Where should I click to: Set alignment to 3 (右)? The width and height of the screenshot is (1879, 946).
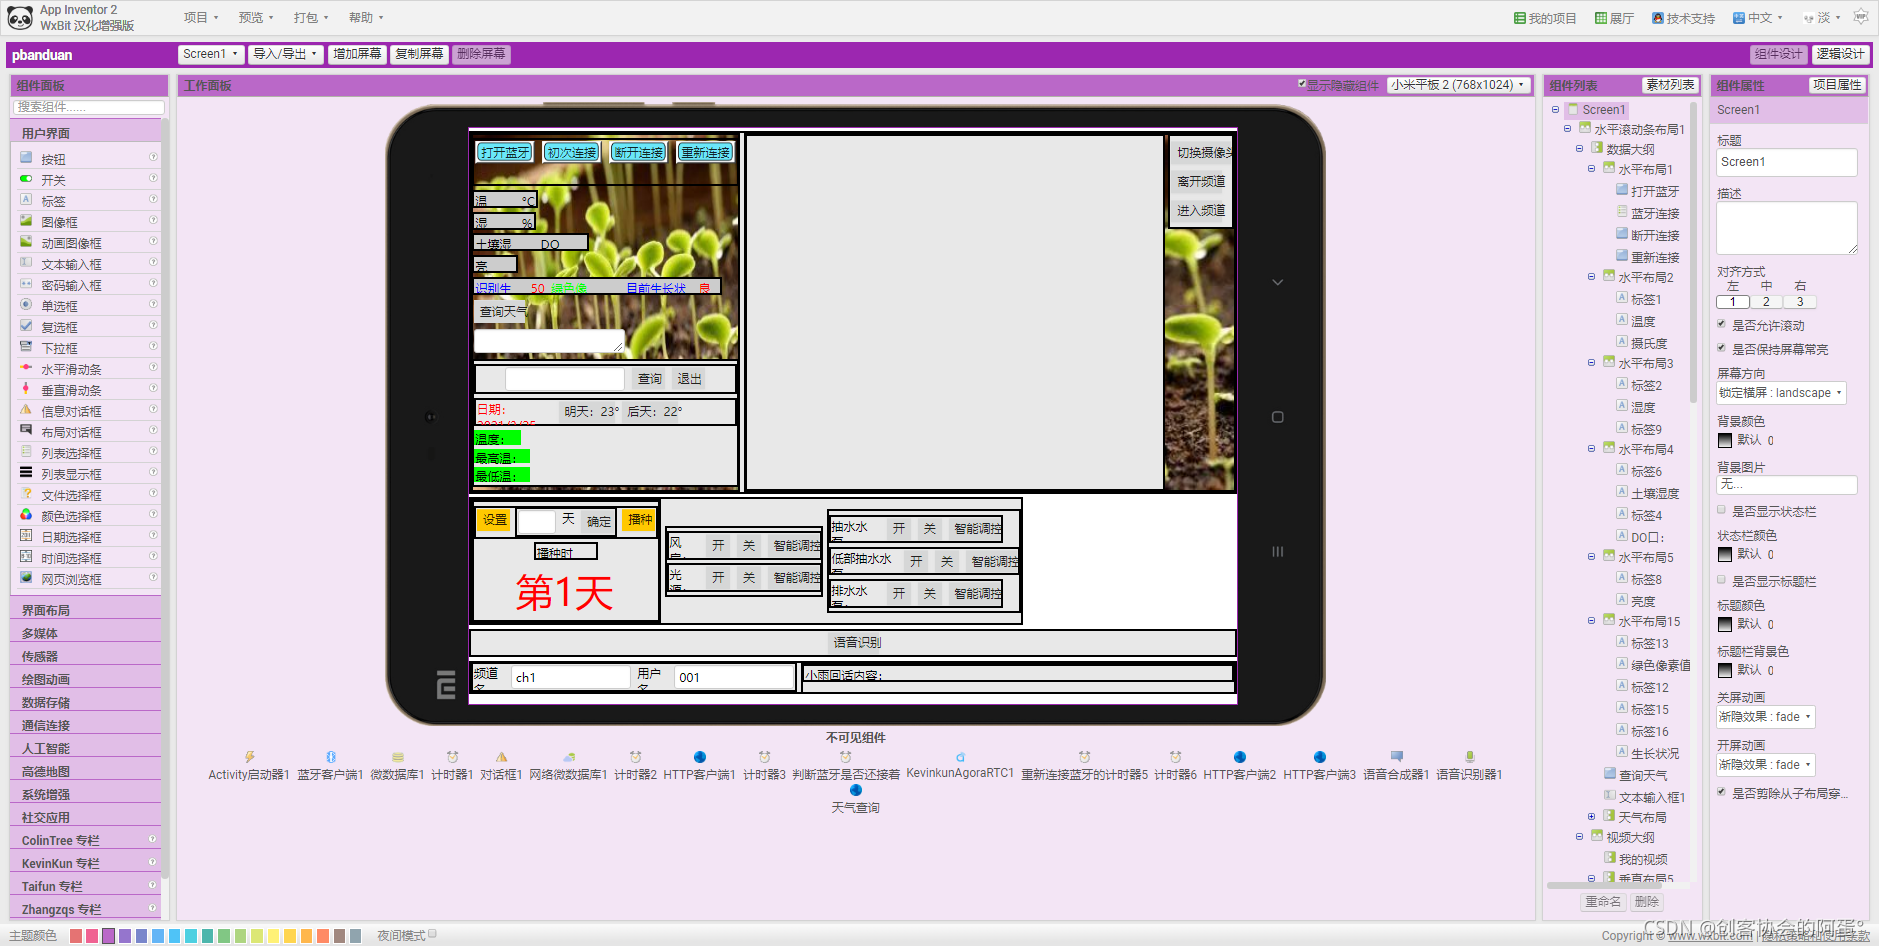click(x=1800, y=301)
